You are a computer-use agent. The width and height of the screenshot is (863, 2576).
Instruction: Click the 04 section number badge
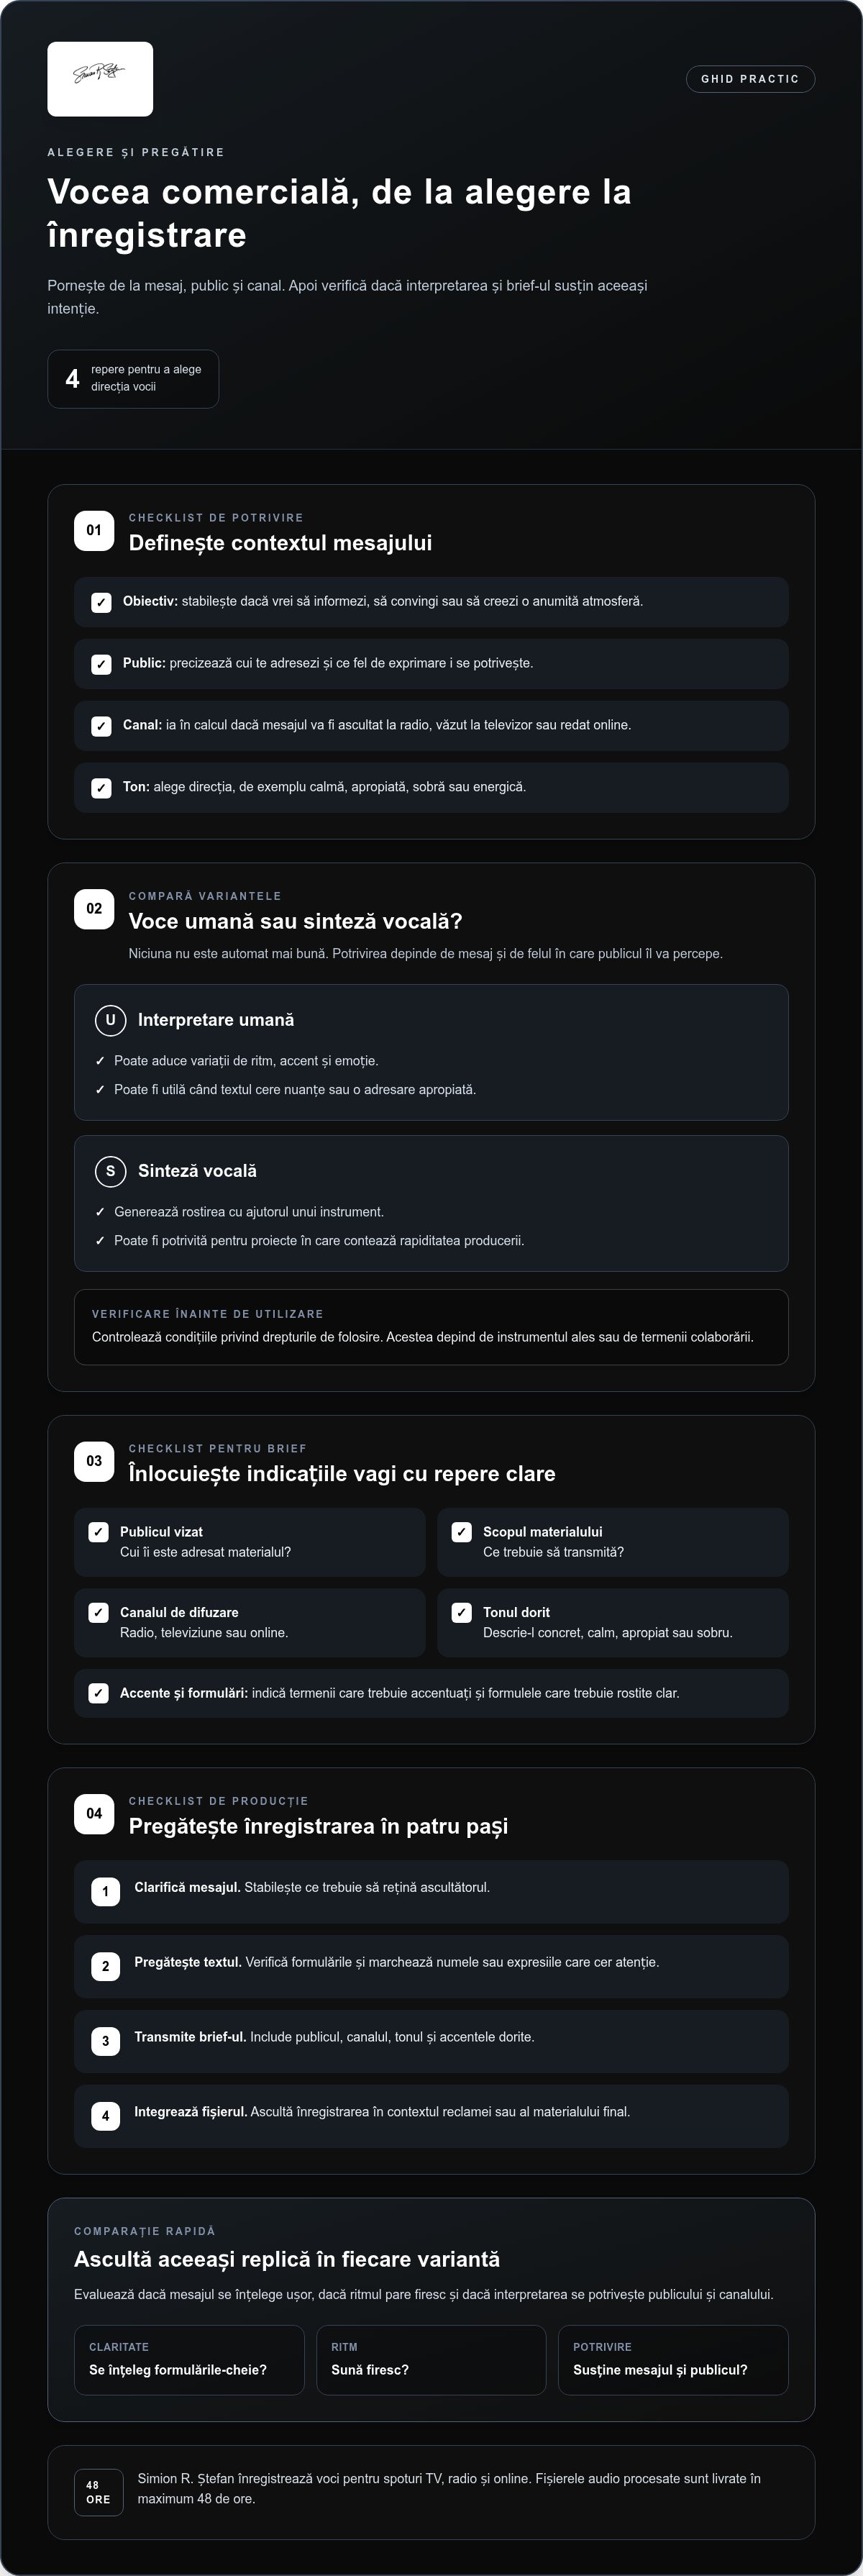(94, 1813)
